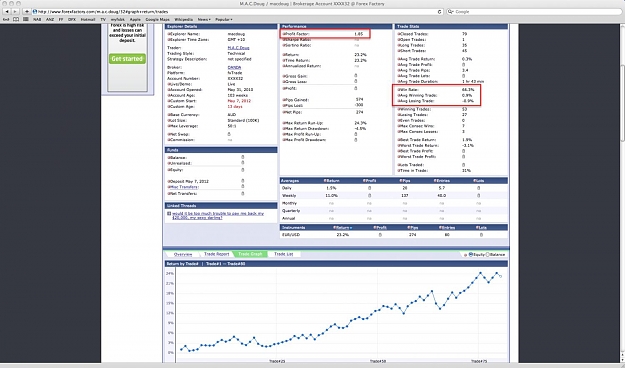Open the Trade List tab
This screenshot has height=368, width=625.
[283, 254]
